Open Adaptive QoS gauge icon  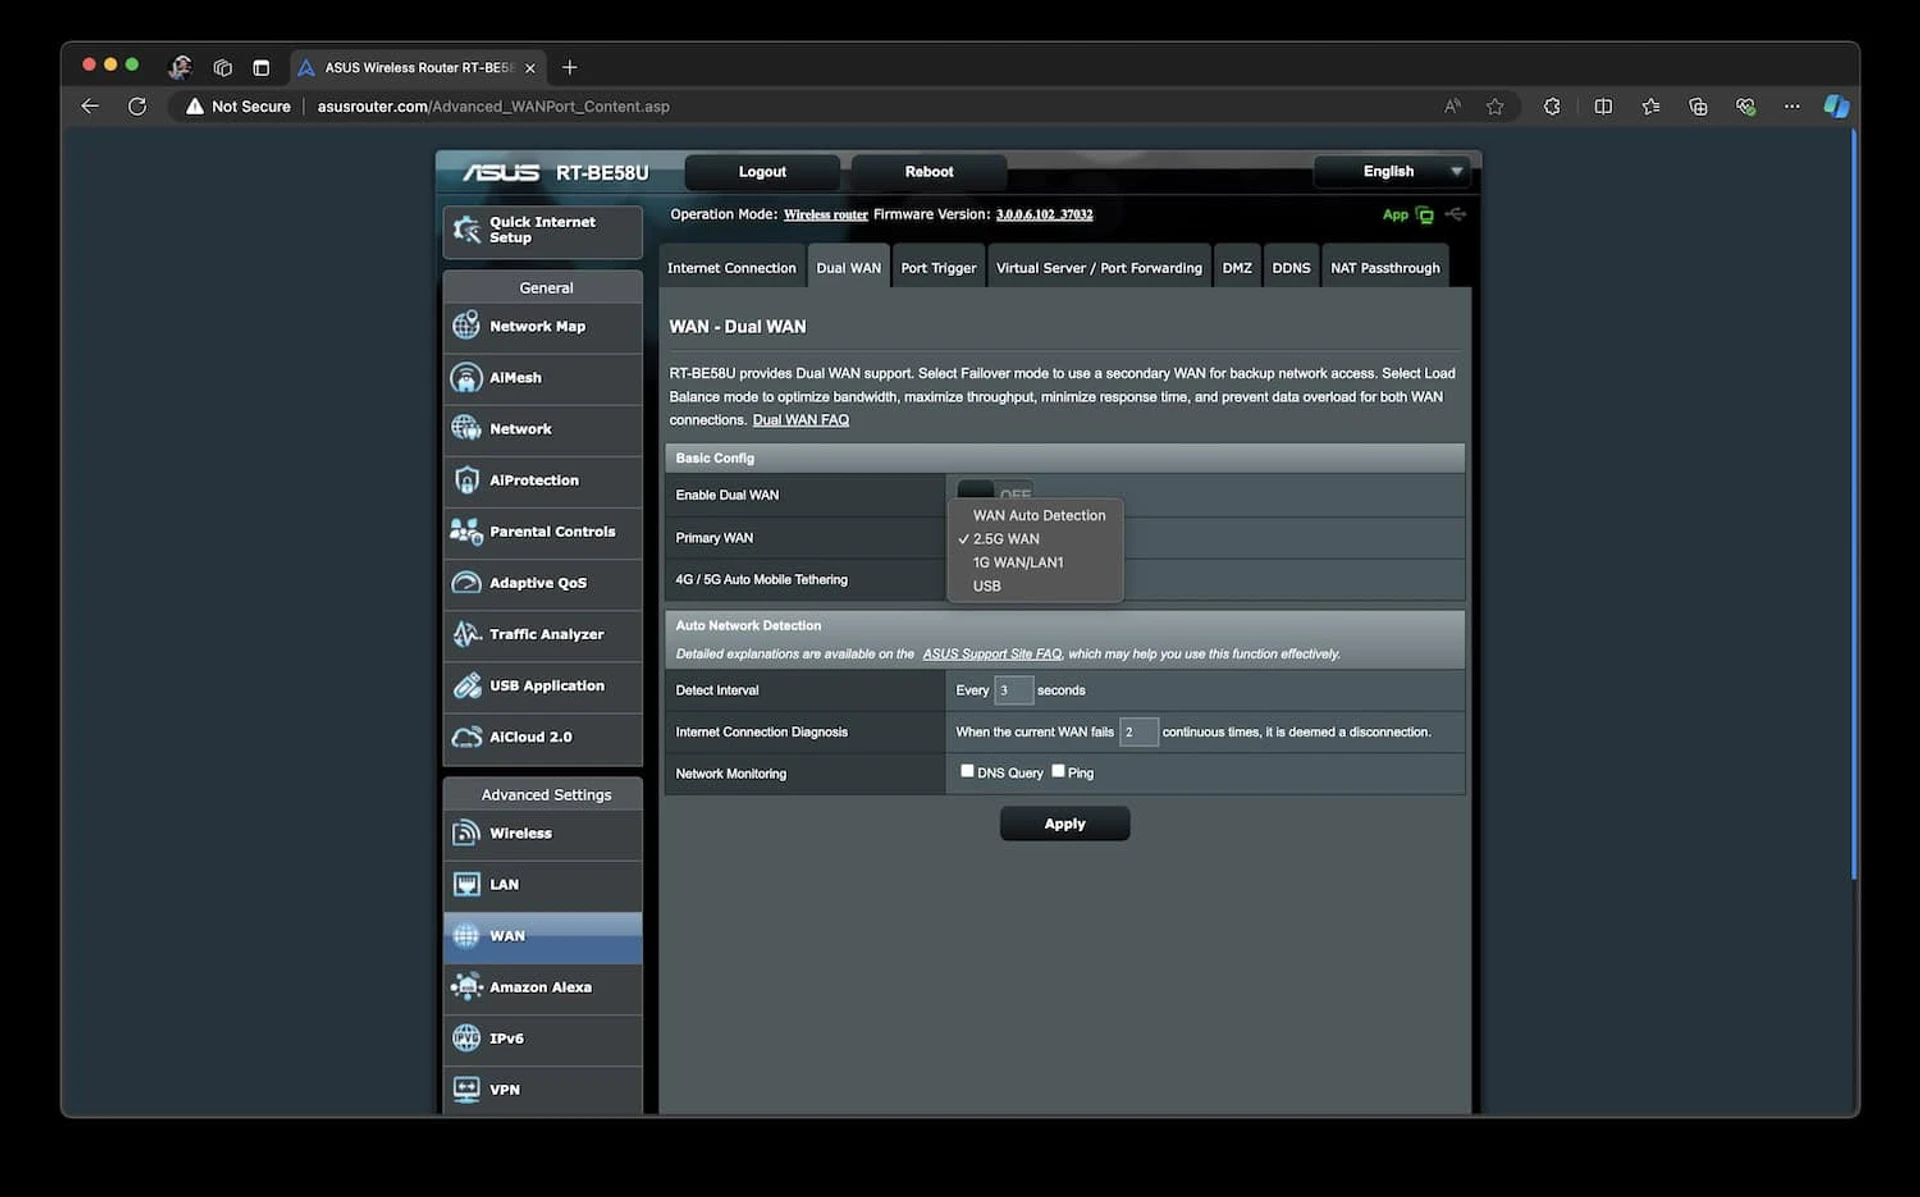466,582
